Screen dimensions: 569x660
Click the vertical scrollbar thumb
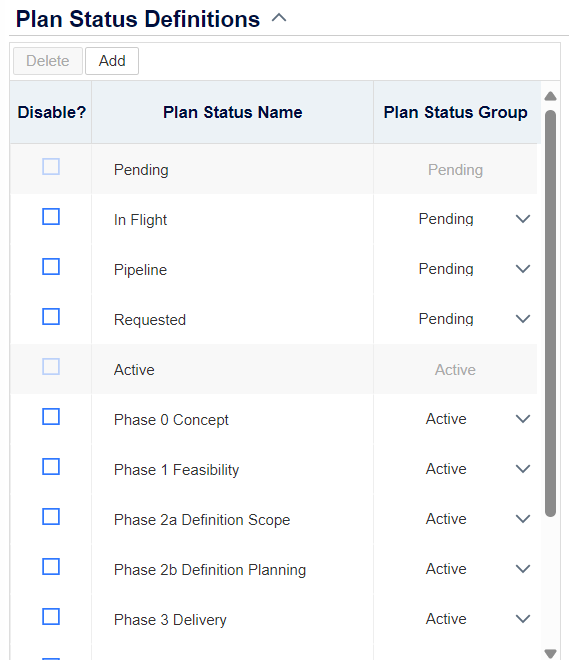pyautogui.click(x=550, y=313)
